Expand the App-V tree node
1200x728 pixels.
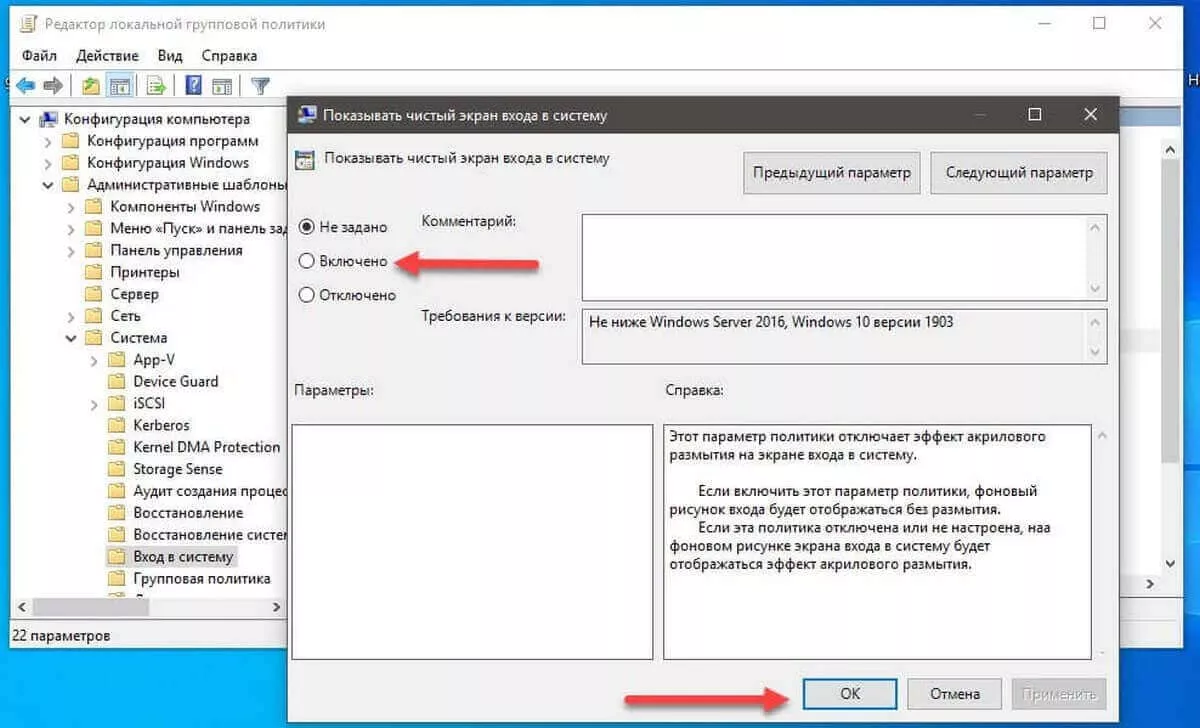(x=94, y=360)
